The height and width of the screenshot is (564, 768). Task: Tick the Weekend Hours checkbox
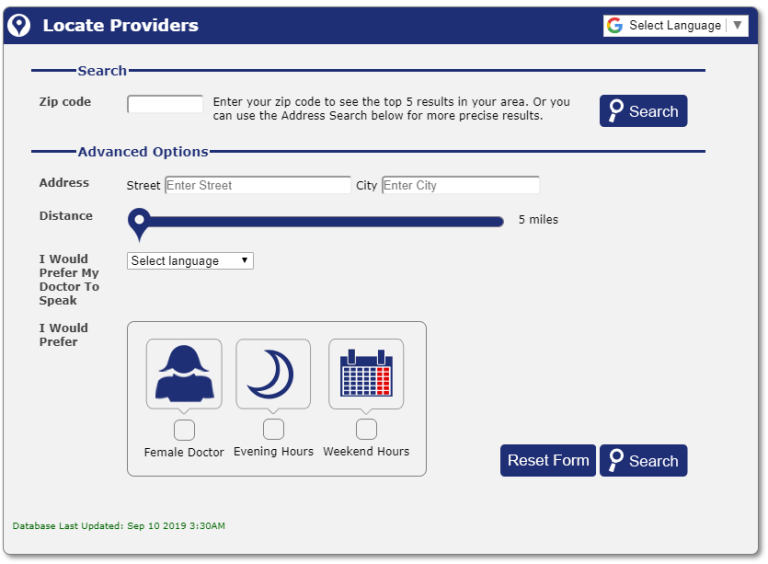click(x=366, y=430)
